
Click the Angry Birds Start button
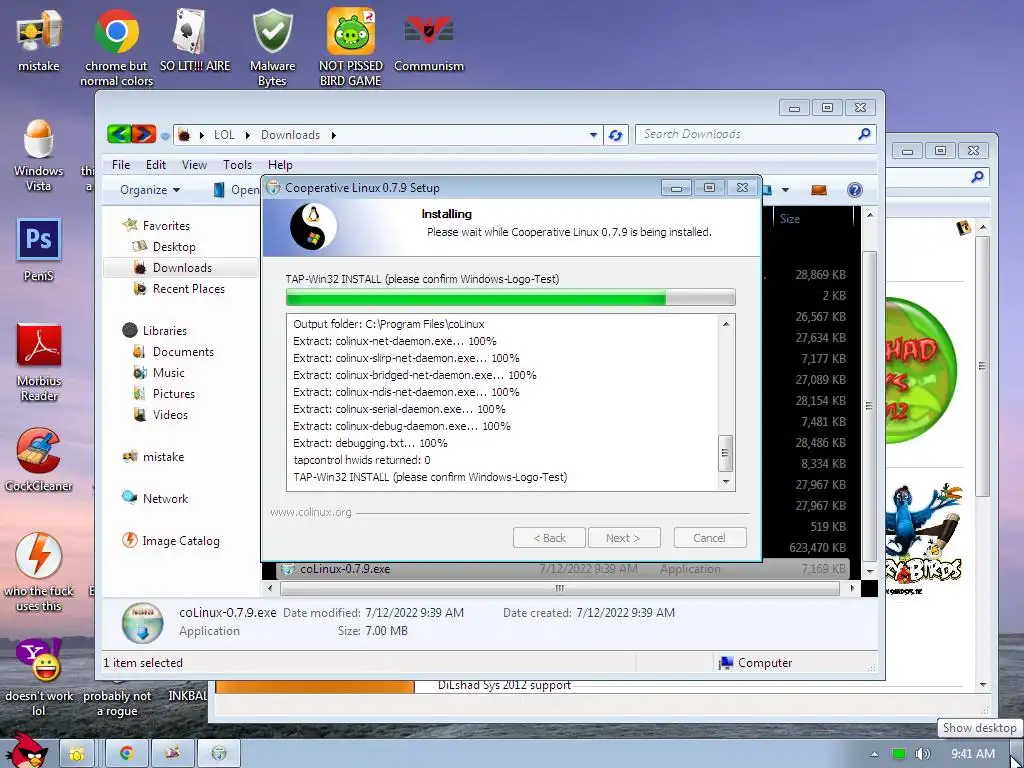26,751
